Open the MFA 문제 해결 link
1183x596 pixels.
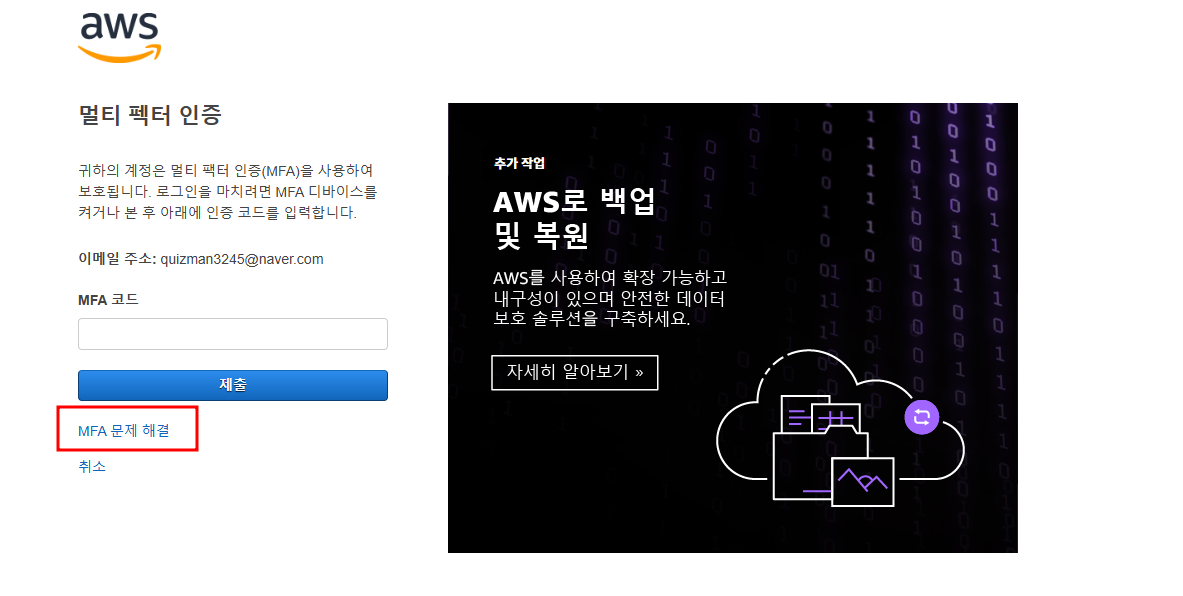pyautogui.click(x=124, y=431)
